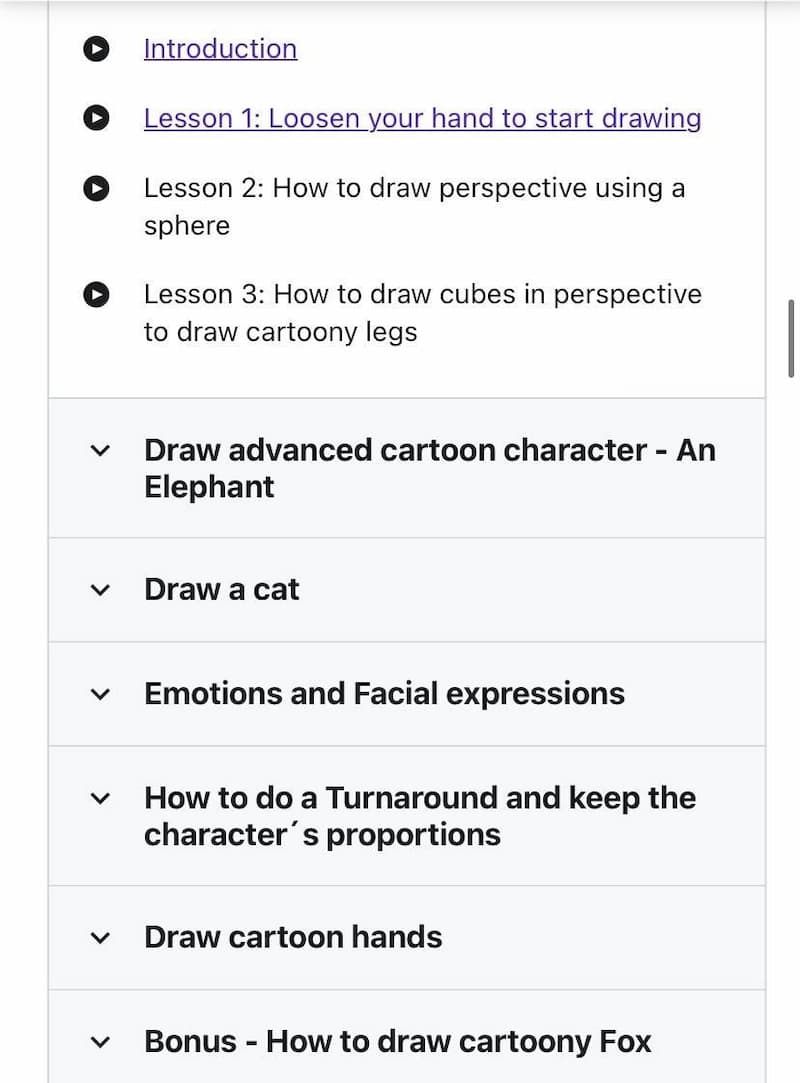
Task: Click play icon beside Lesson 2 sphere
Action: (x=96, y=189)
